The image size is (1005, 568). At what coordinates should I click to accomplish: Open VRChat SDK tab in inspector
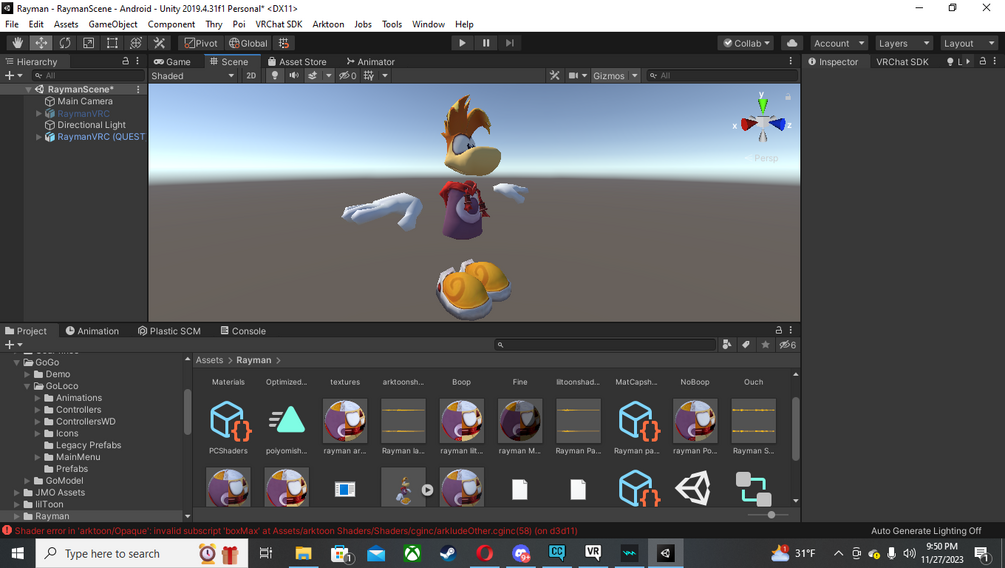coord(902,62)
